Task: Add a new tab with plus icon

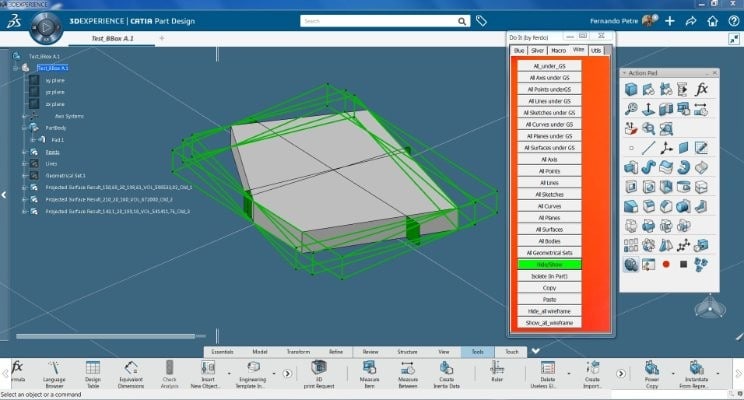Action: [x=162, y=38]
